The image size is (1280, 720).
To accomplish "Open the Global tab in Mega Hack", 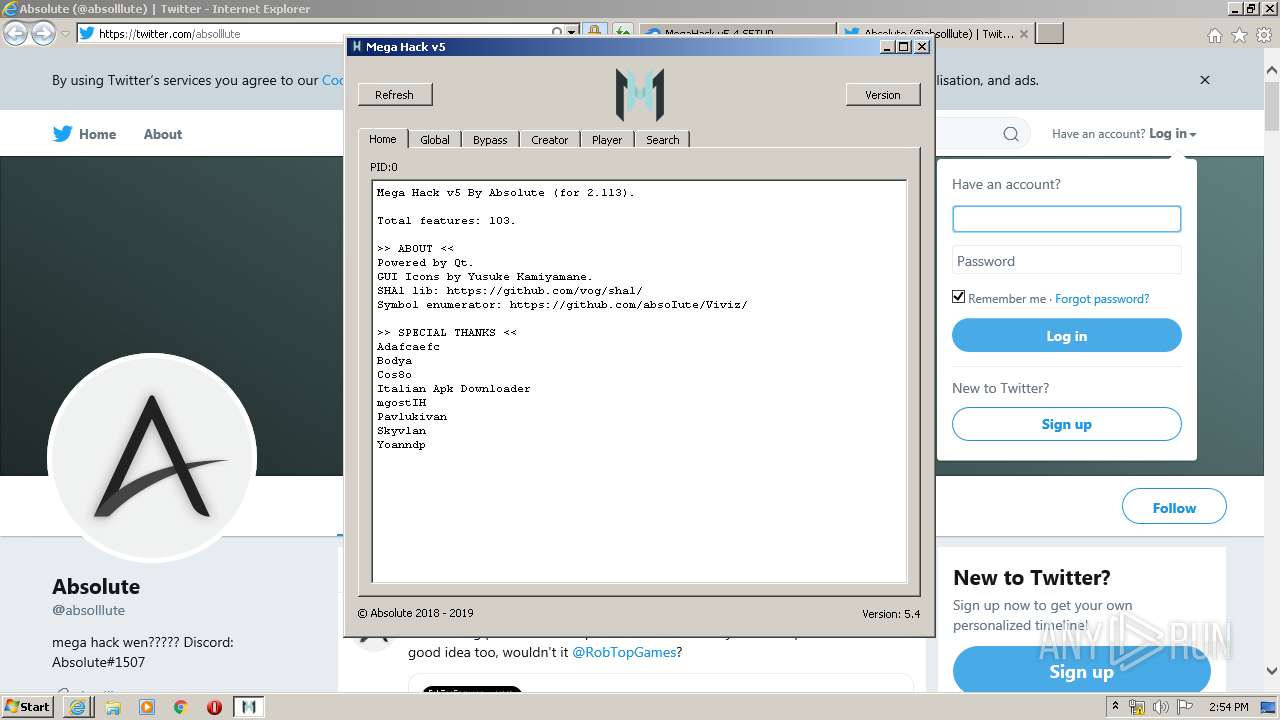I will tap(434, 140).
